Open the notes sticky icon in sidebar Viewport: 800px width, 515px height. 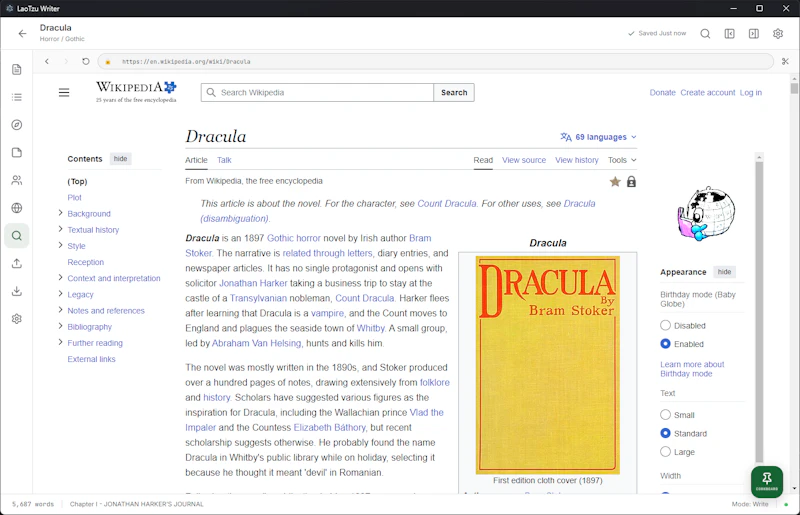[17, 153]
